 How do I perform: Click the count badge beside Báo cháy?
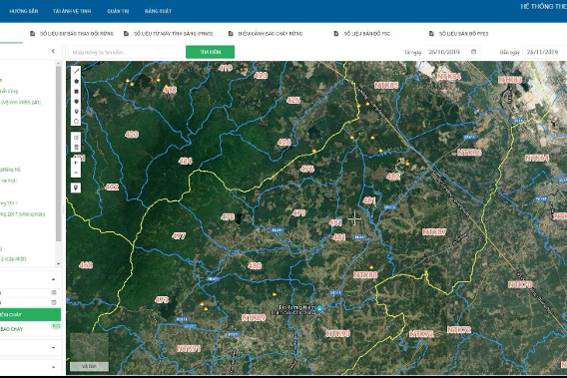coord(56,326)
